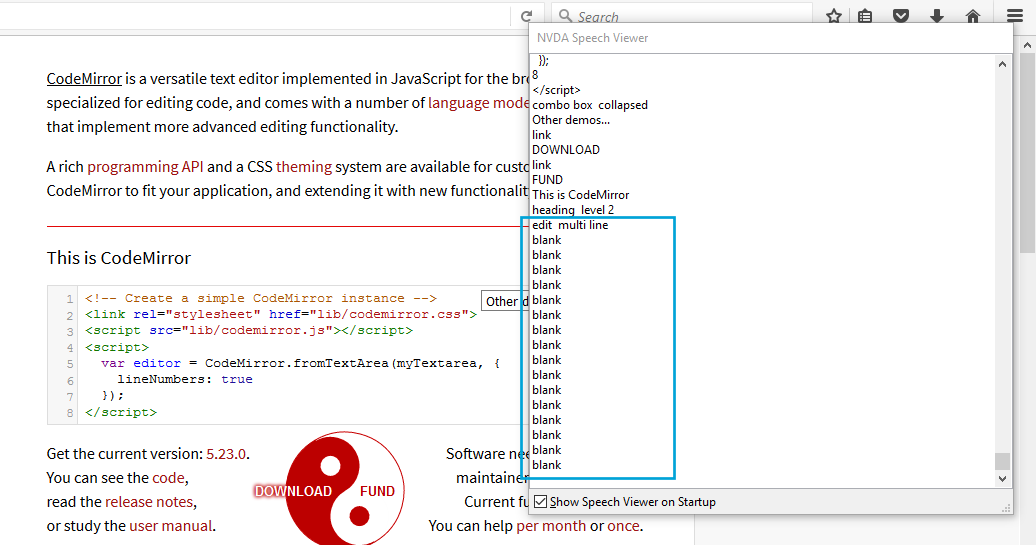This screenshot has height=545, width=1036.
Task: Click the Speech Viewer scroll up arrow
Action: 1002,64
